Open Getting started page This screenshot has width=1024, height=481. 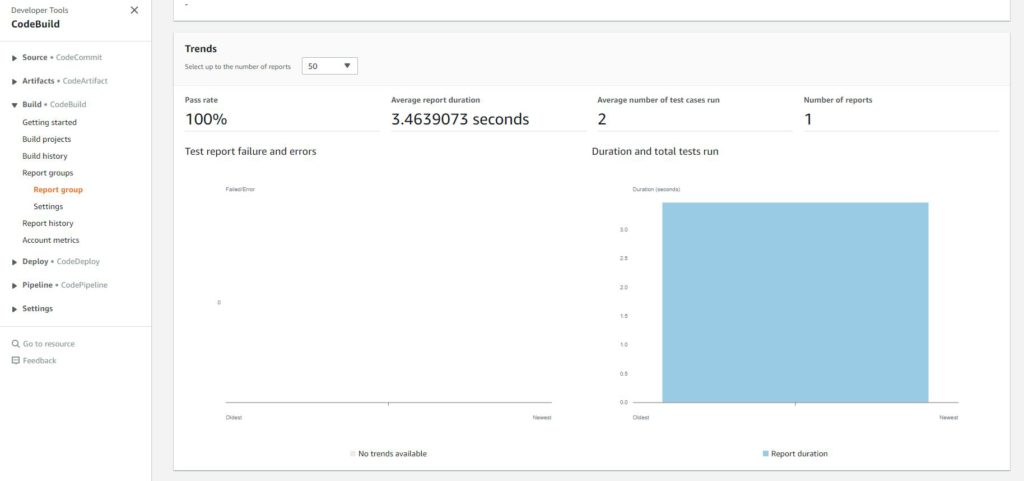[50, 122]
